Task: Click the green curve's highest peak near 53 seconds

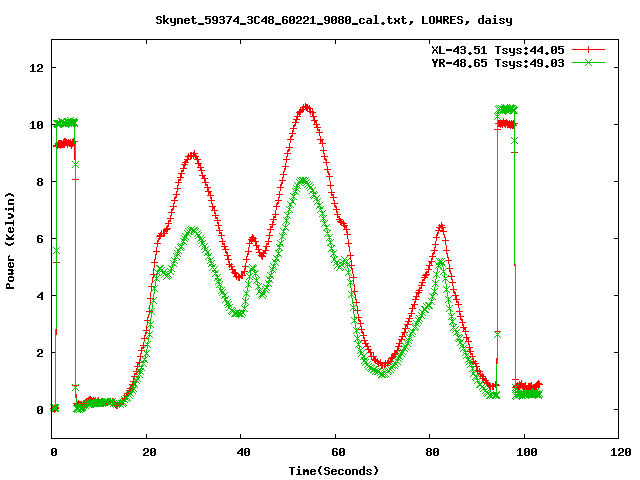Action: point(303,180)
